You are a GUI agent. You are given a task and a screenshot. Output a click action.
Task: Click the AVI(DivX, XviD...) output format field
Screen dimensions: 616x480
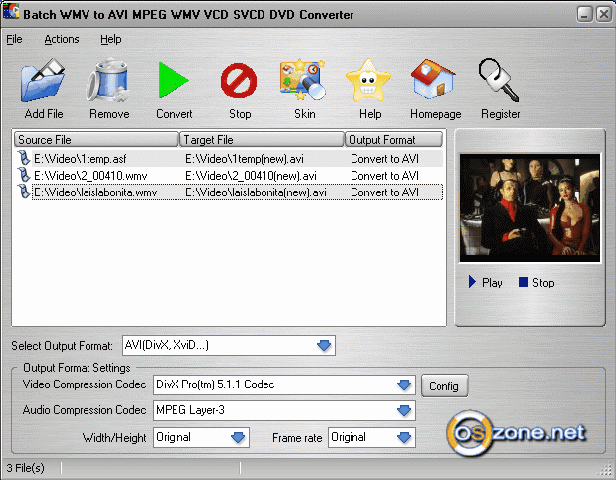pos(229,346)
